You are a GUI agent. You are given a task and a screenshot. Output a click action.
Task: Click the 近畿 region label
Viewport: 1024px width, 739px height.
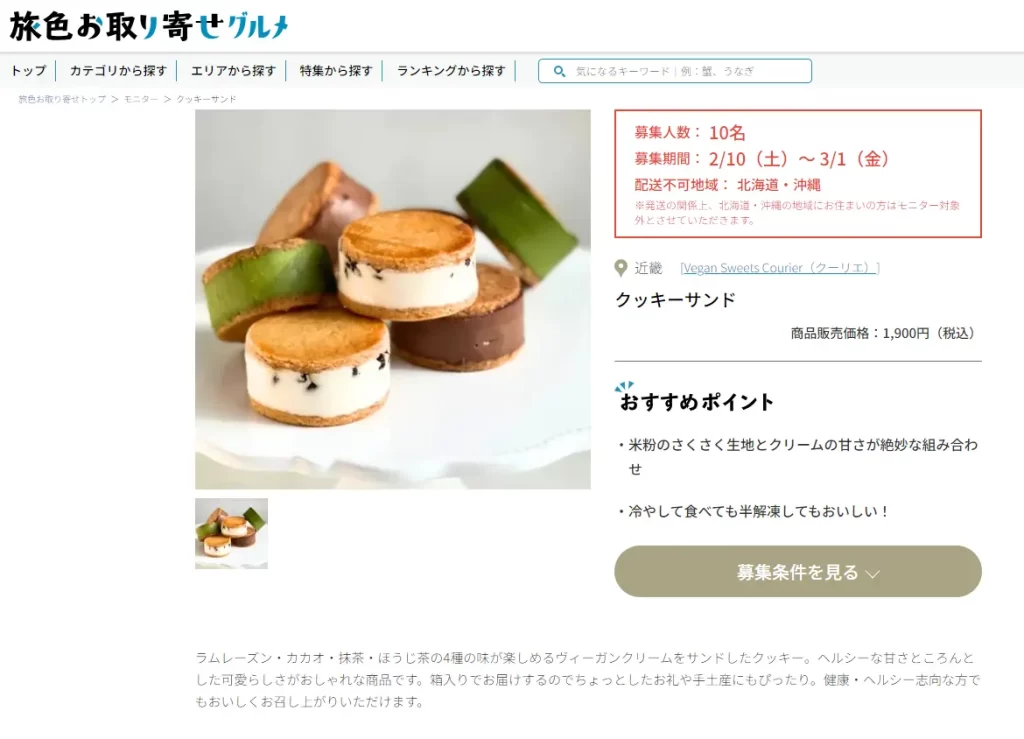point(648,268)
